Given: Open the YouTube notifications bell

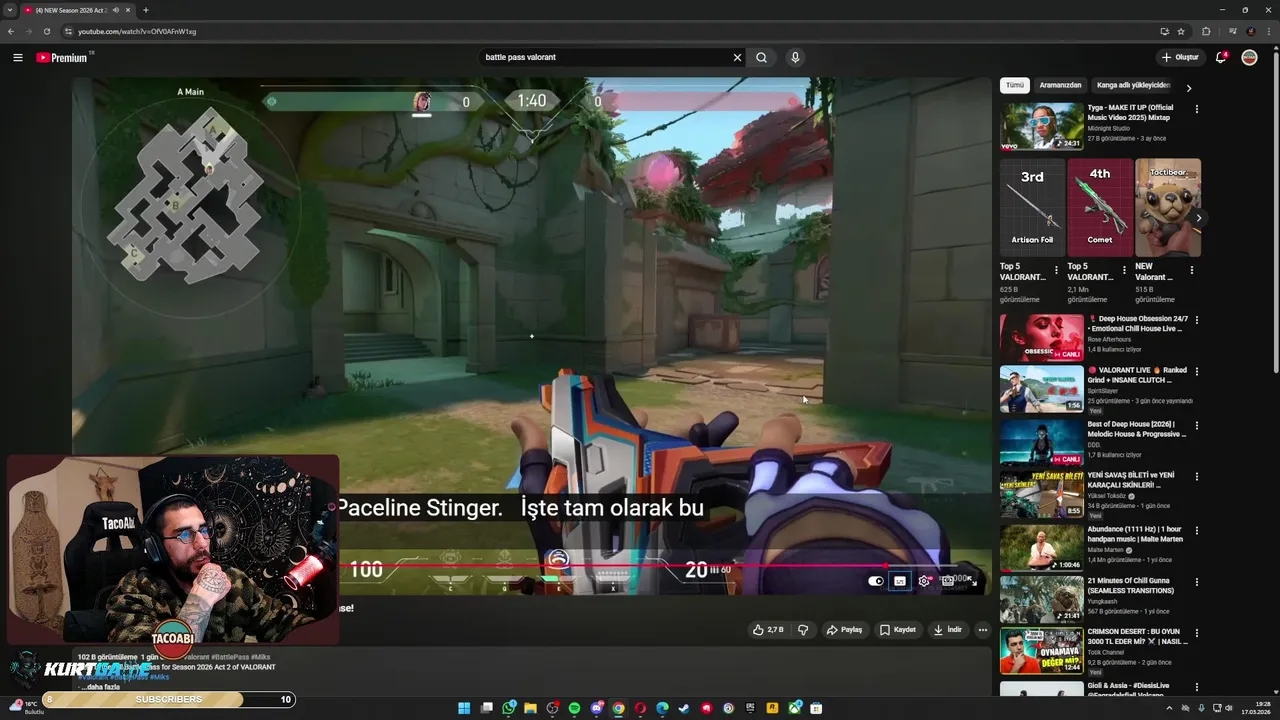Looking at the screenshot, I should pyautogui.click(x=1221, y=57).
